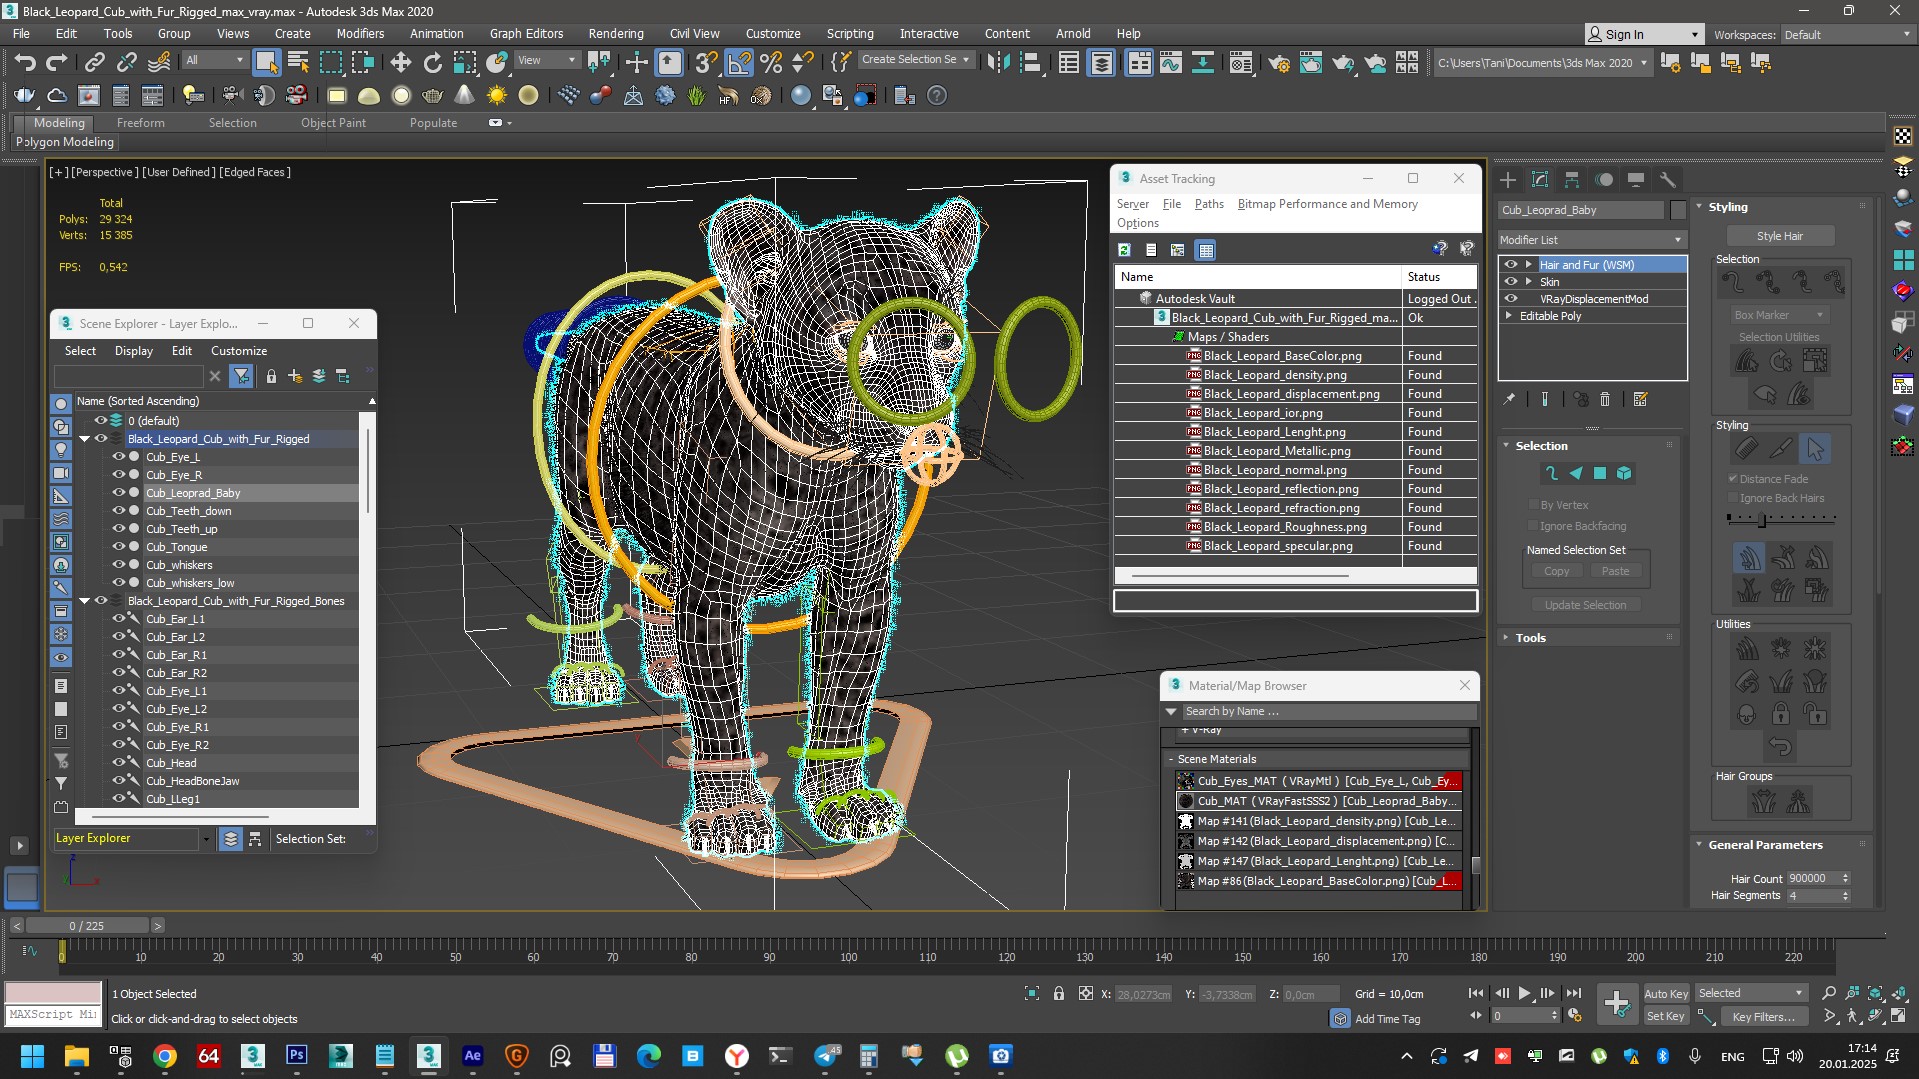
Task: Click Remove modifier from stack trash icon
Action: [x=1605, y=399]
